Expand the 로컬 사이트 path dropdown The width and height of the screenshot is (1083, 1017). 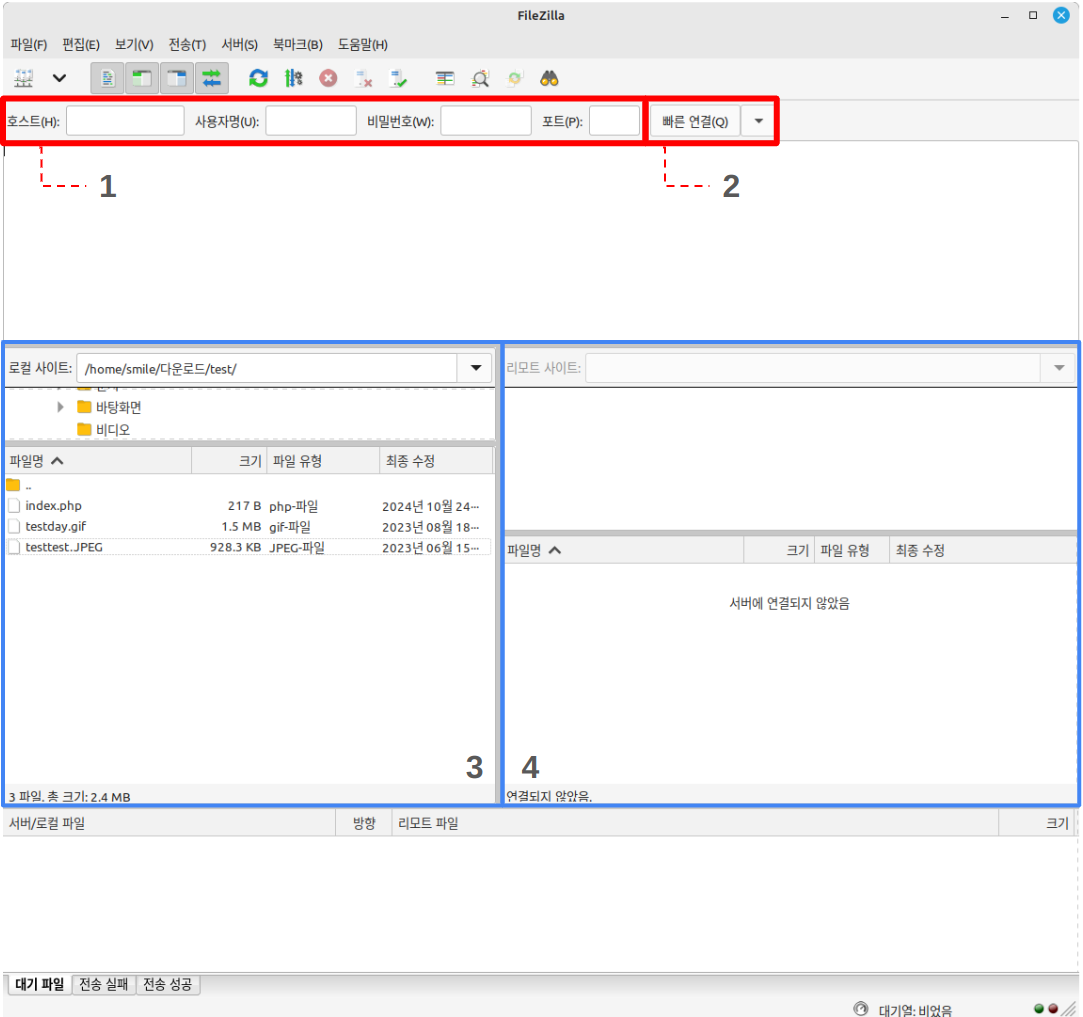475,368
